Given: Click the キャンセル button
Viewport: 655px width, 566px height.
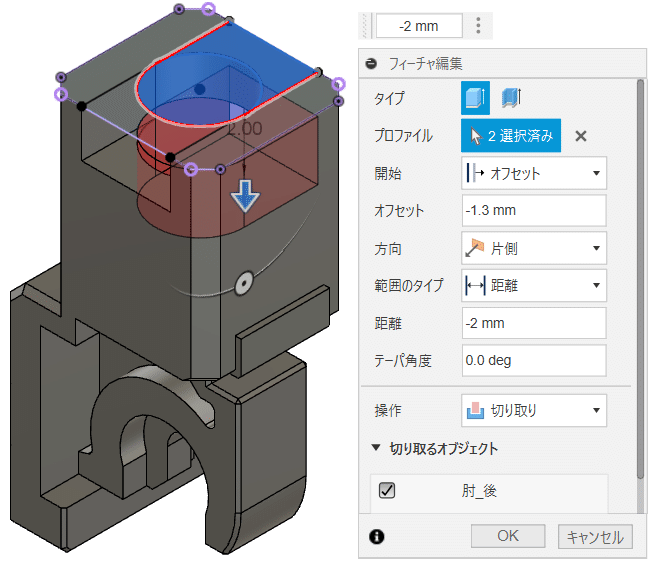Looking at the screenshot, I should [595, 537].
